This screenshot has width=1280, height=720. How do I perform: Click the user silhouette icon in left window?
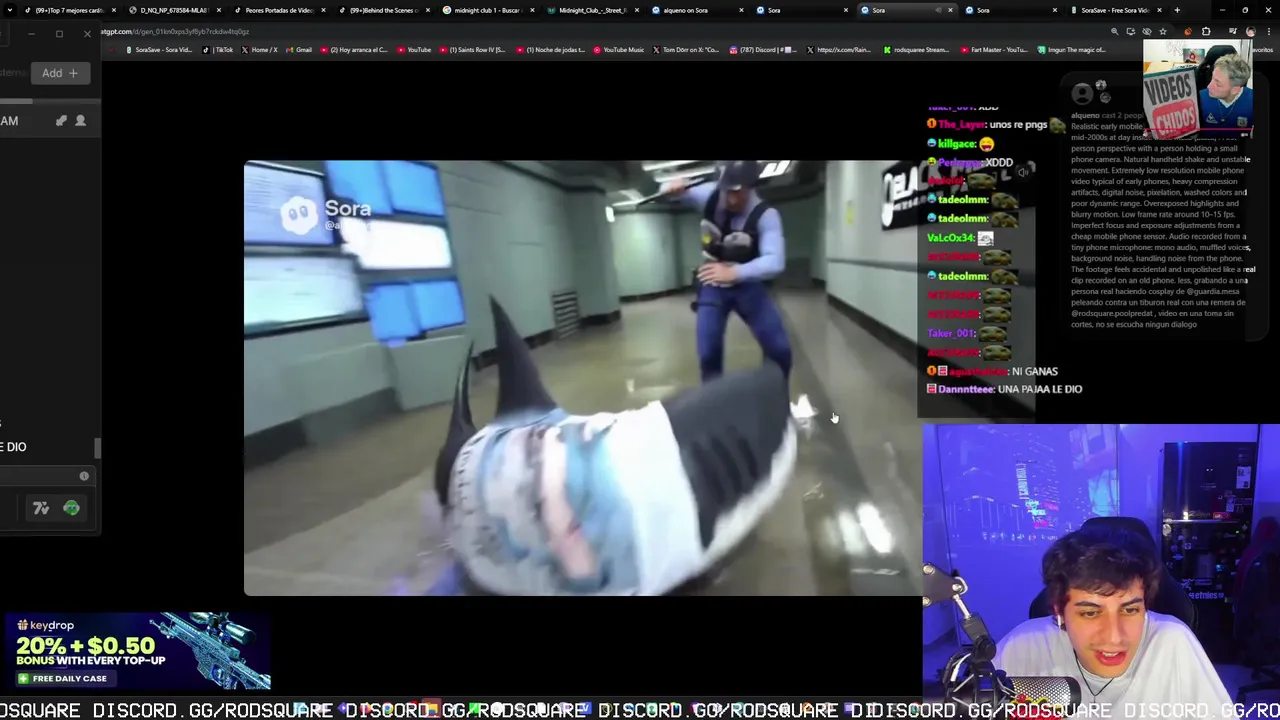pos(81,121)
